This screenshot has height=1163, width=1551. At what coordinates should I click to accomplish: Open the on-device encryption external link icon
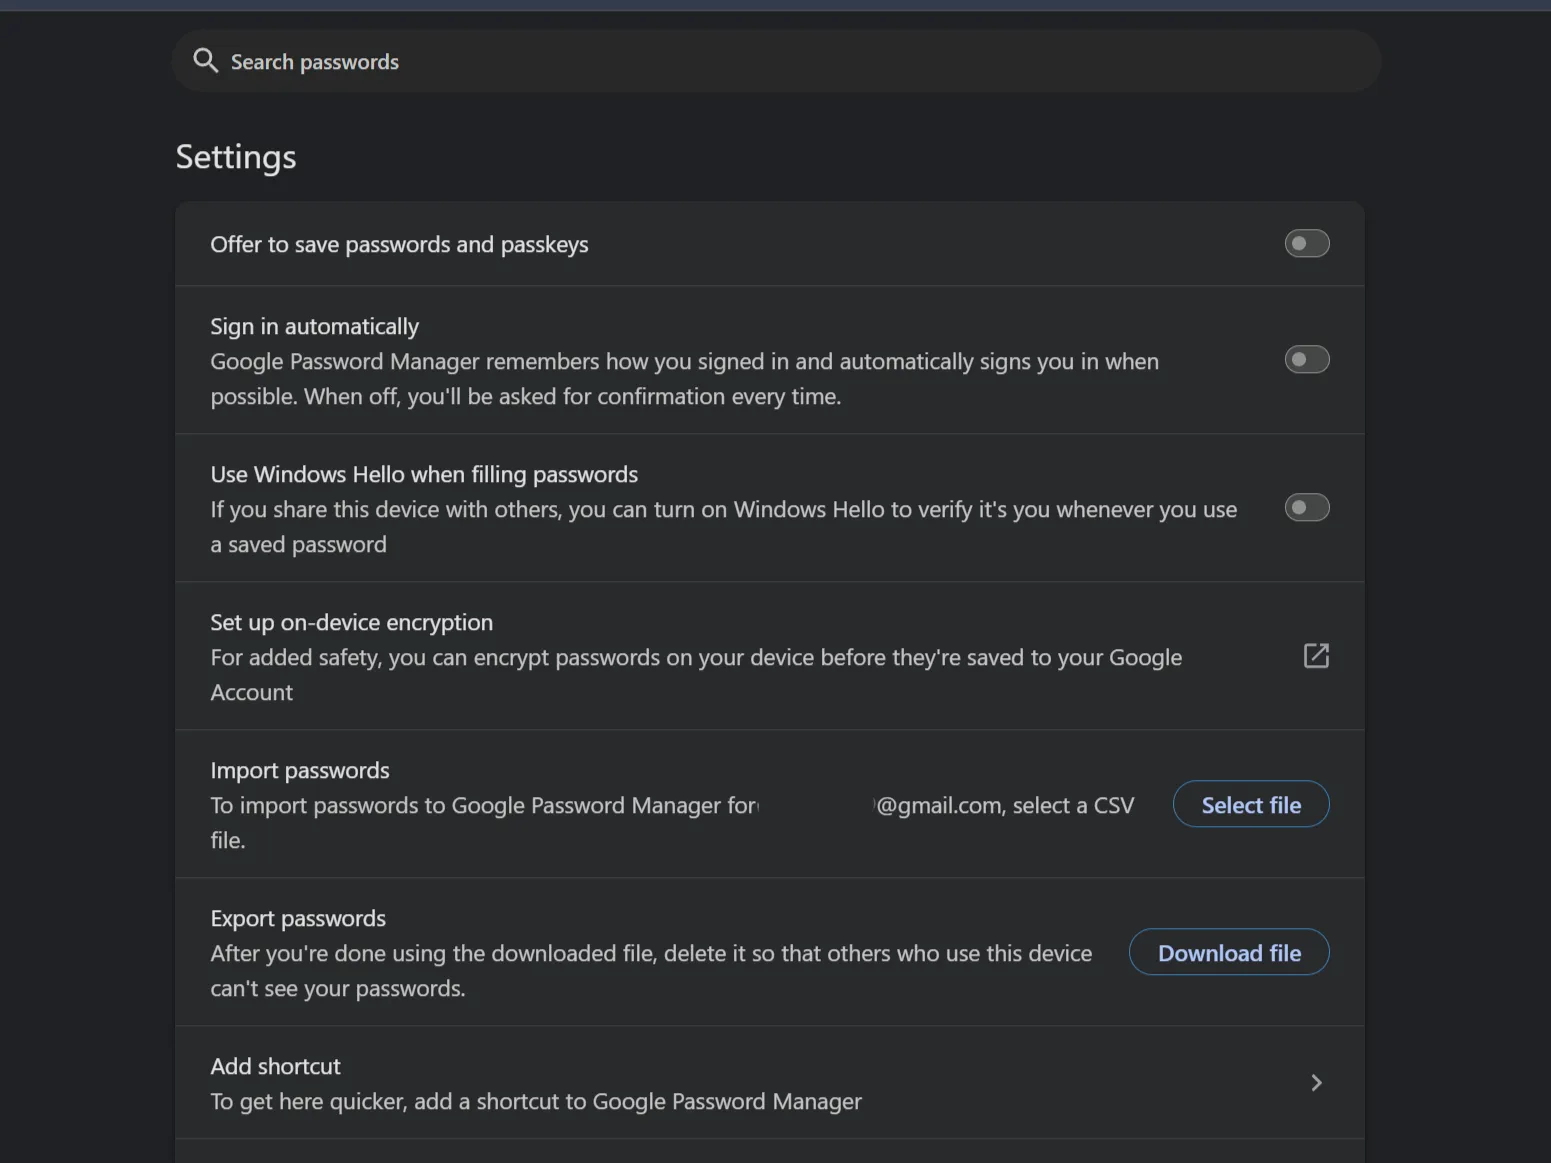point(1316,656)
